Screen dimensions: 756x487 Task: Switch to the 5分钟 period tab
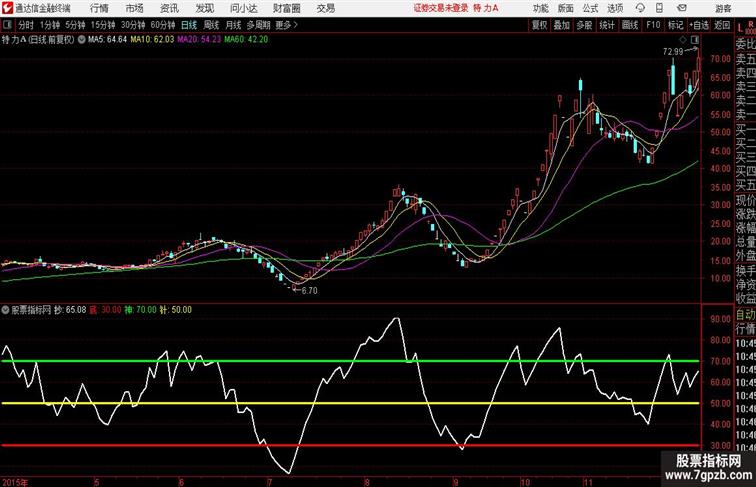(75, 25)
